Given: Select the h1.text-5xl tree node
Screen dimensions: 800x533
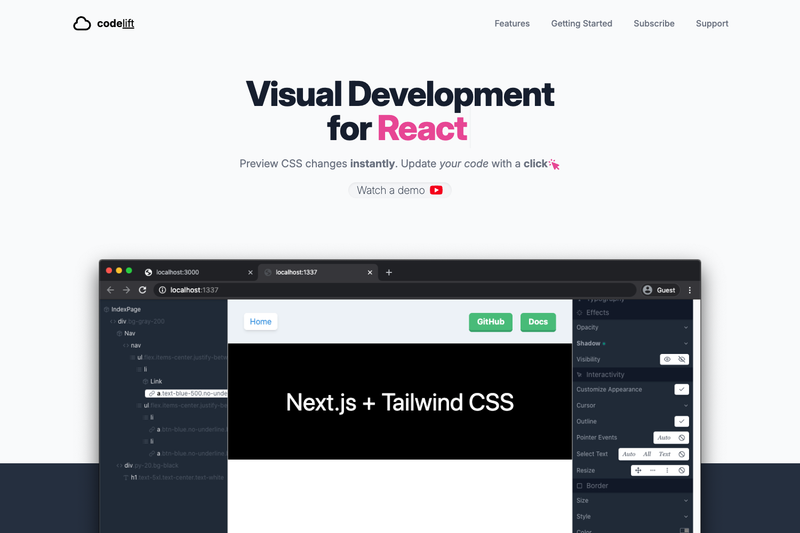Looking at the screenshot, I should 174,477.
